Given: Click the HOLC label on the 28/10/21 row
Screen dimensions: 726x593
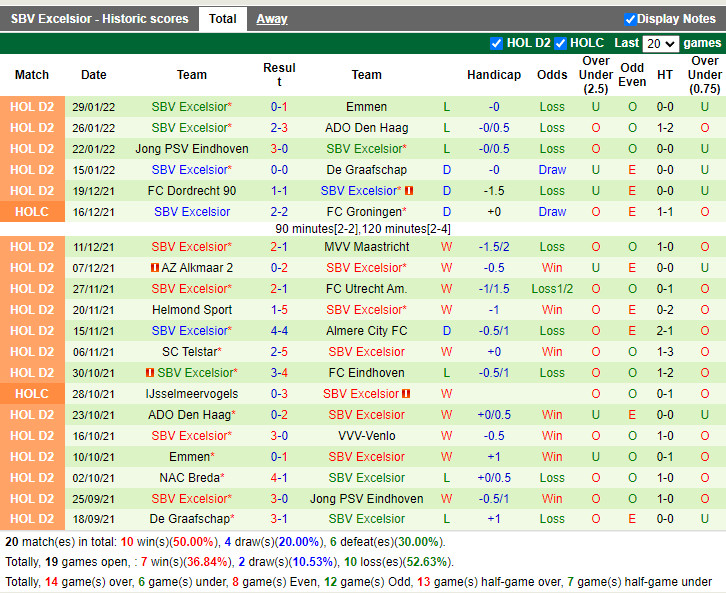Looking at the screenshot, I should tap(32, 394).
